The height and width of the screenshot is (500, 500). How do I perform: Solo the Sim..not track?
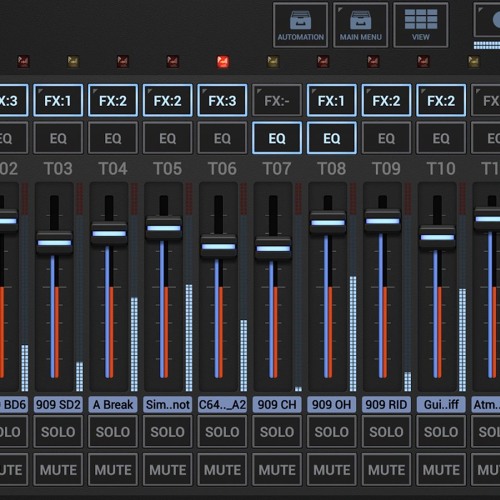click(167, 432)
